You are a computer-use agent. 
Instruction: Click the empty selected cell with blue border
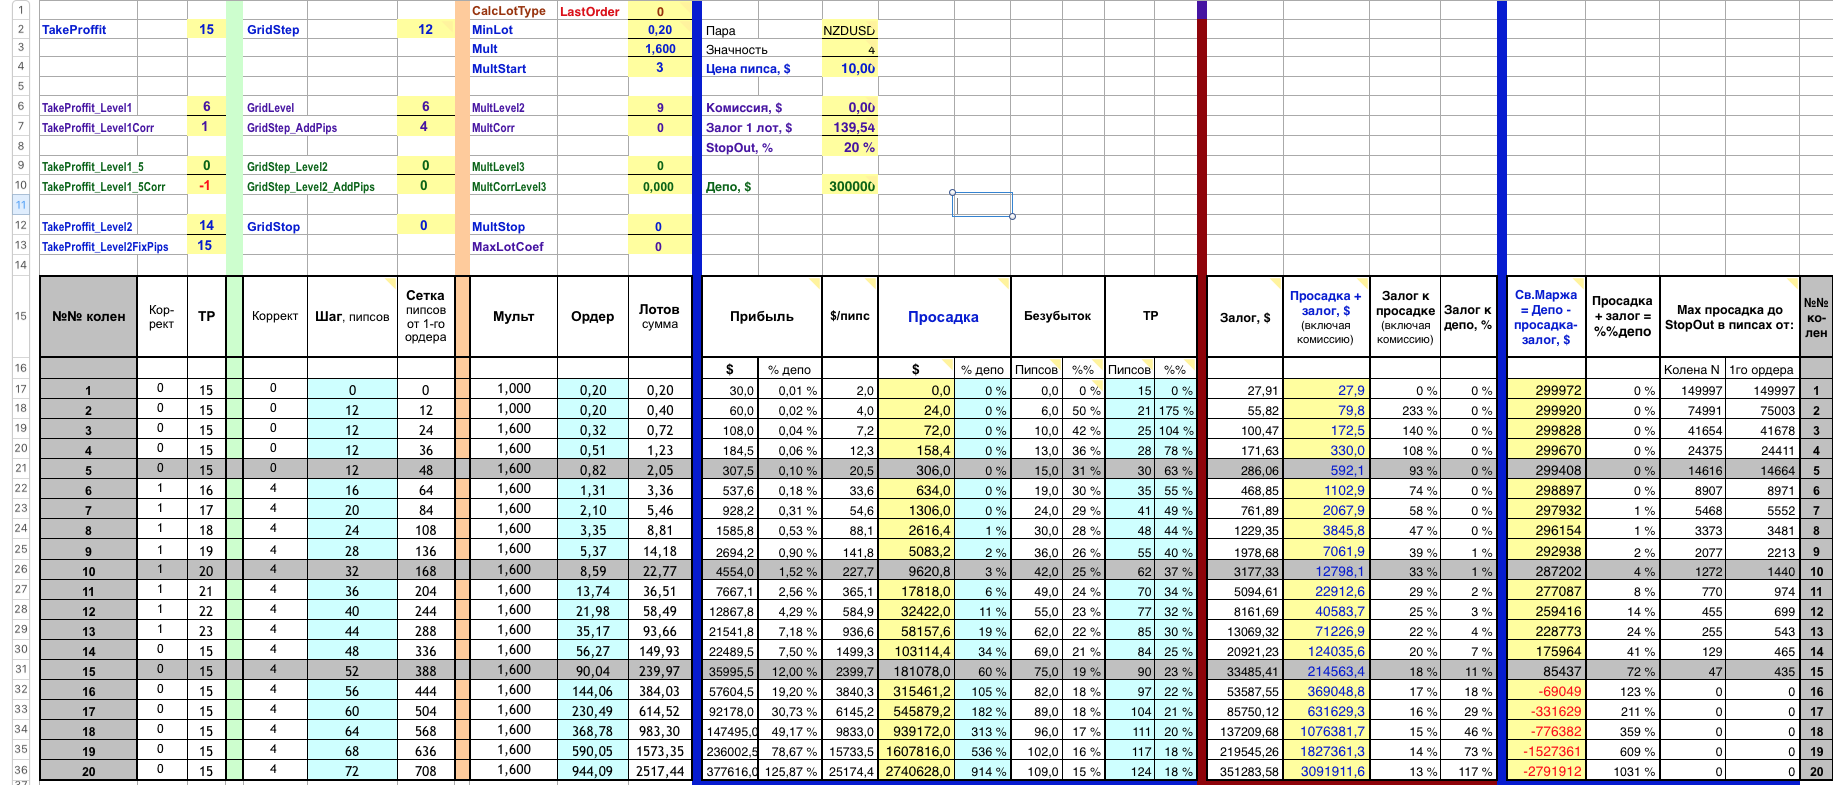[982, 205]
